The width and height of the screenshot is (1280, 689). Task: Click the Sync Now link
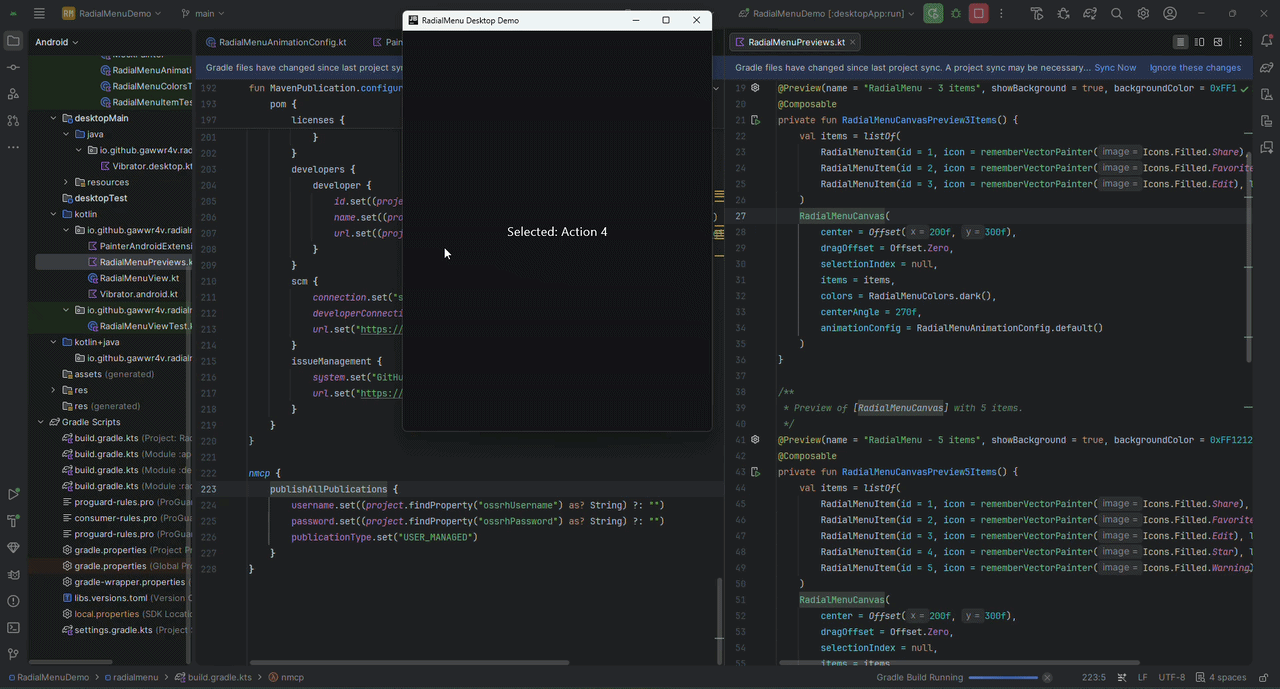tap(1115, 67)
